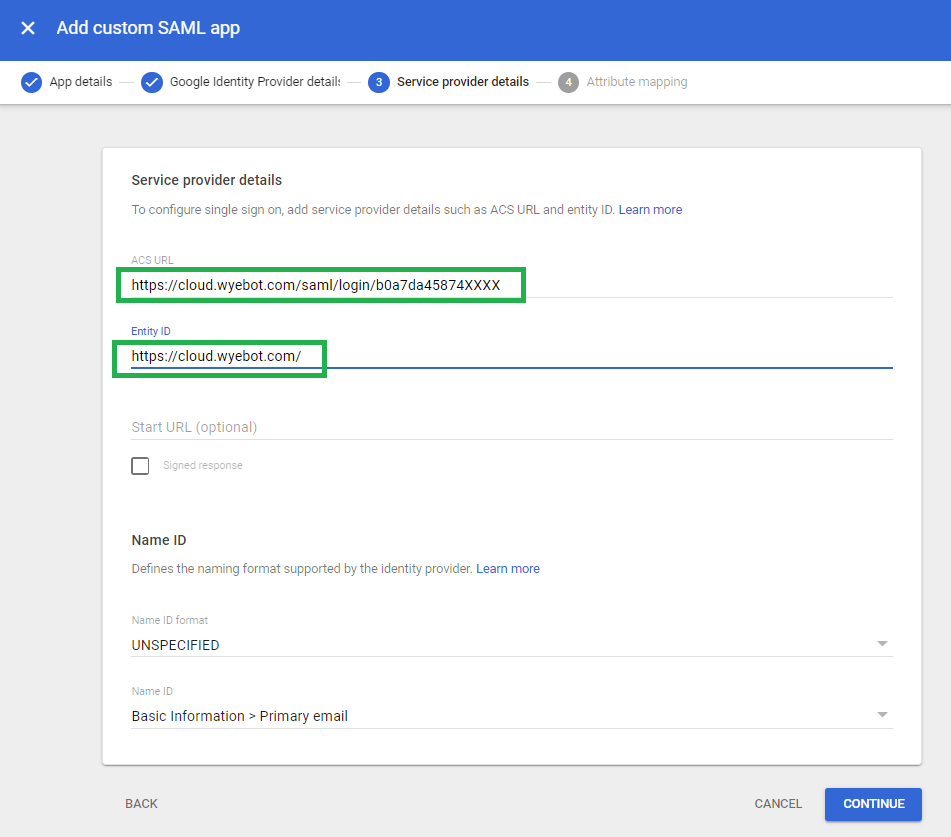The image size is (951, 837).
Task: Click the Name ID section heading
Action: pos(159,540)
